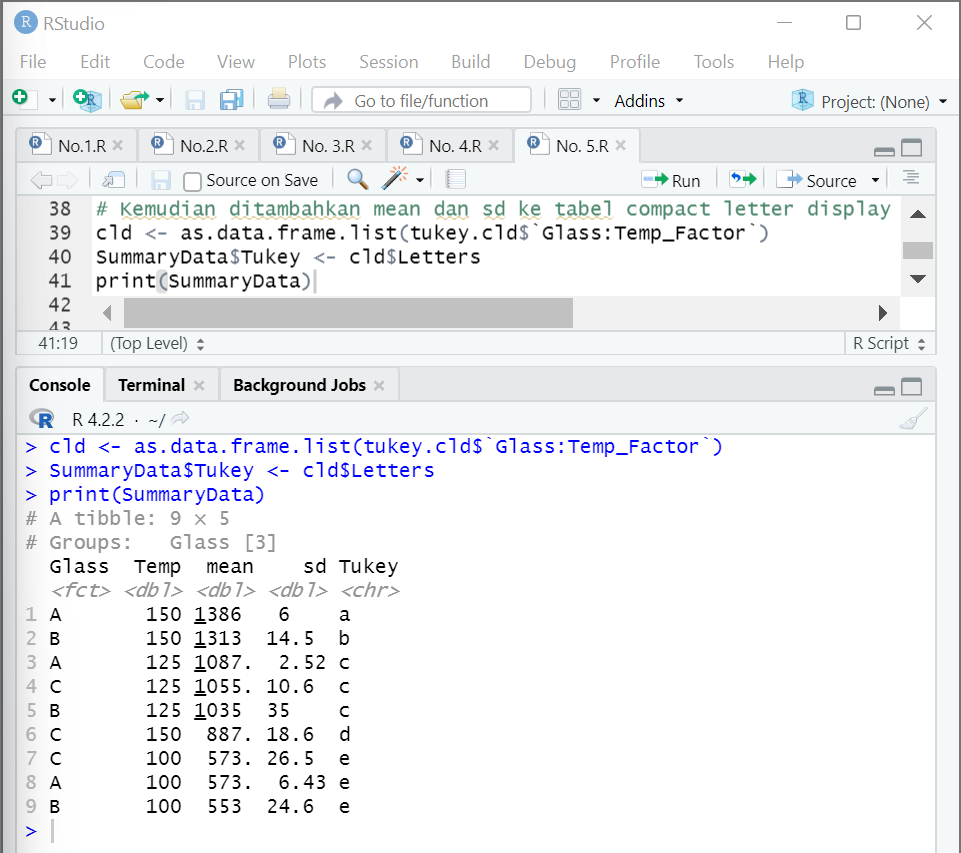Save all open documents icon

click(x=232, y=100)
